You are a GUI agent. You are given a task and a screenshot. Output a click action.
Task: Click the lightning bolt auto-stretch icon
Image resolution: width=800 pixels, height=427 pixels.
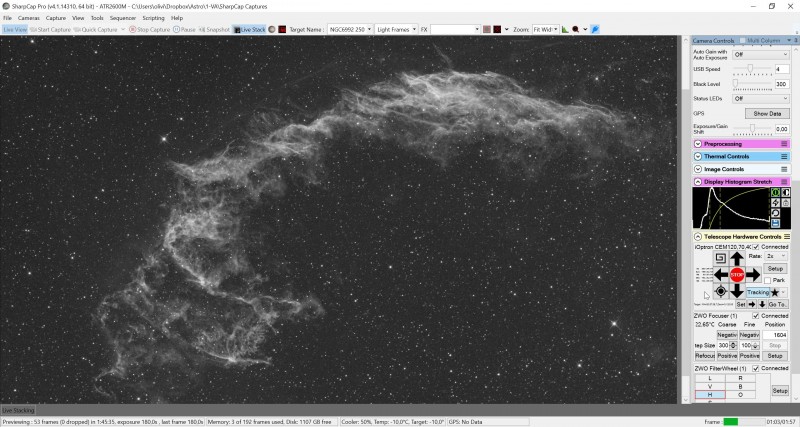[775, 203]
